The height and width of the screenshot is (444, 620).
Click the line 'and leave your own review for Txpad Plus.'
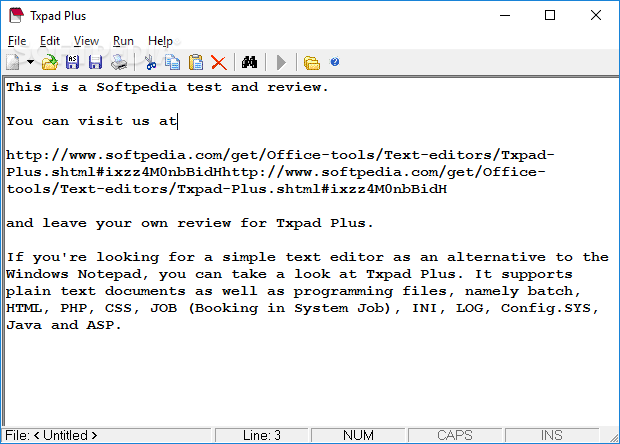[190, 223]
